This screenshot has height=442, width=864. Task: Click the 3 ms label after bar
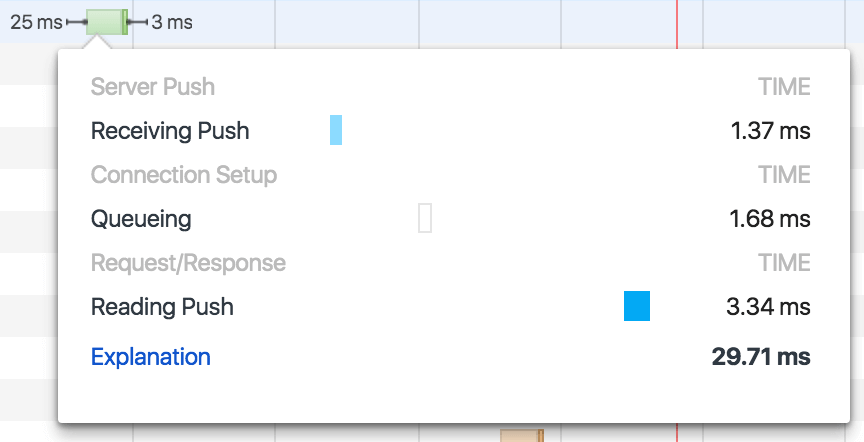point(173,22)
